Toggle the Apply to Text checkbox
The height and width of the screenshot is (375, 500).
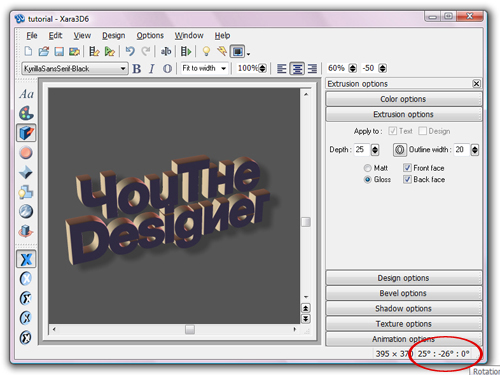(x=393, y=131)
